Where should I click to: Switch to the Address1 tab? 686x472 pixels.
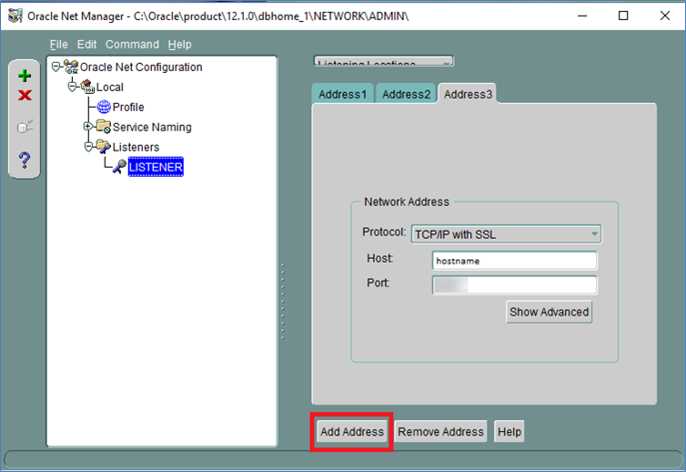click(x=343, y=94)
